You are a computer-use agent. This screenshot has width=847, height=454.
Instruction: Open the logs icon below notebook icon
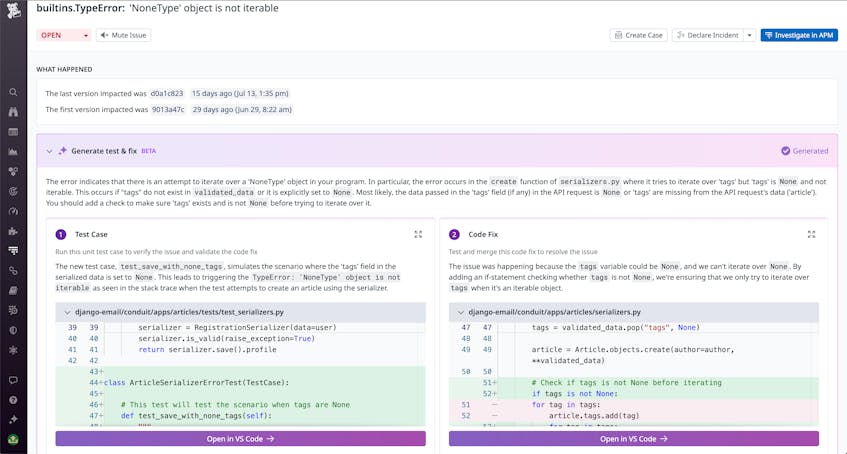tap(14, 310)
